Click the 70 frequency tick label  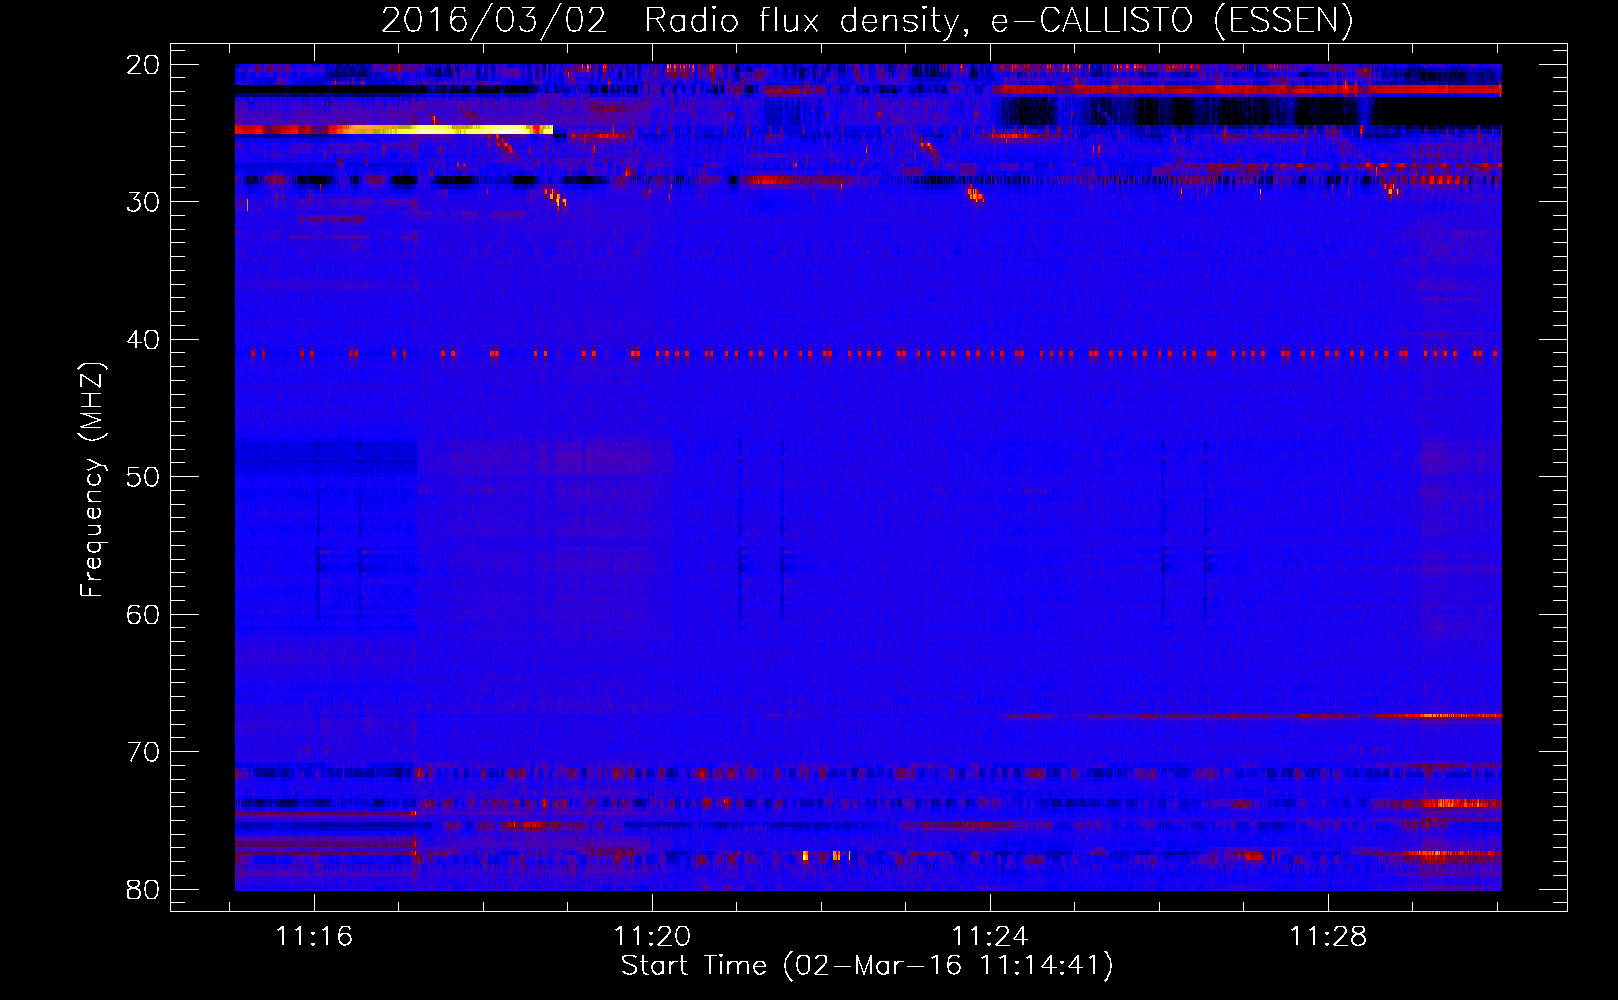pyautogui.click(x=143, y=752)
